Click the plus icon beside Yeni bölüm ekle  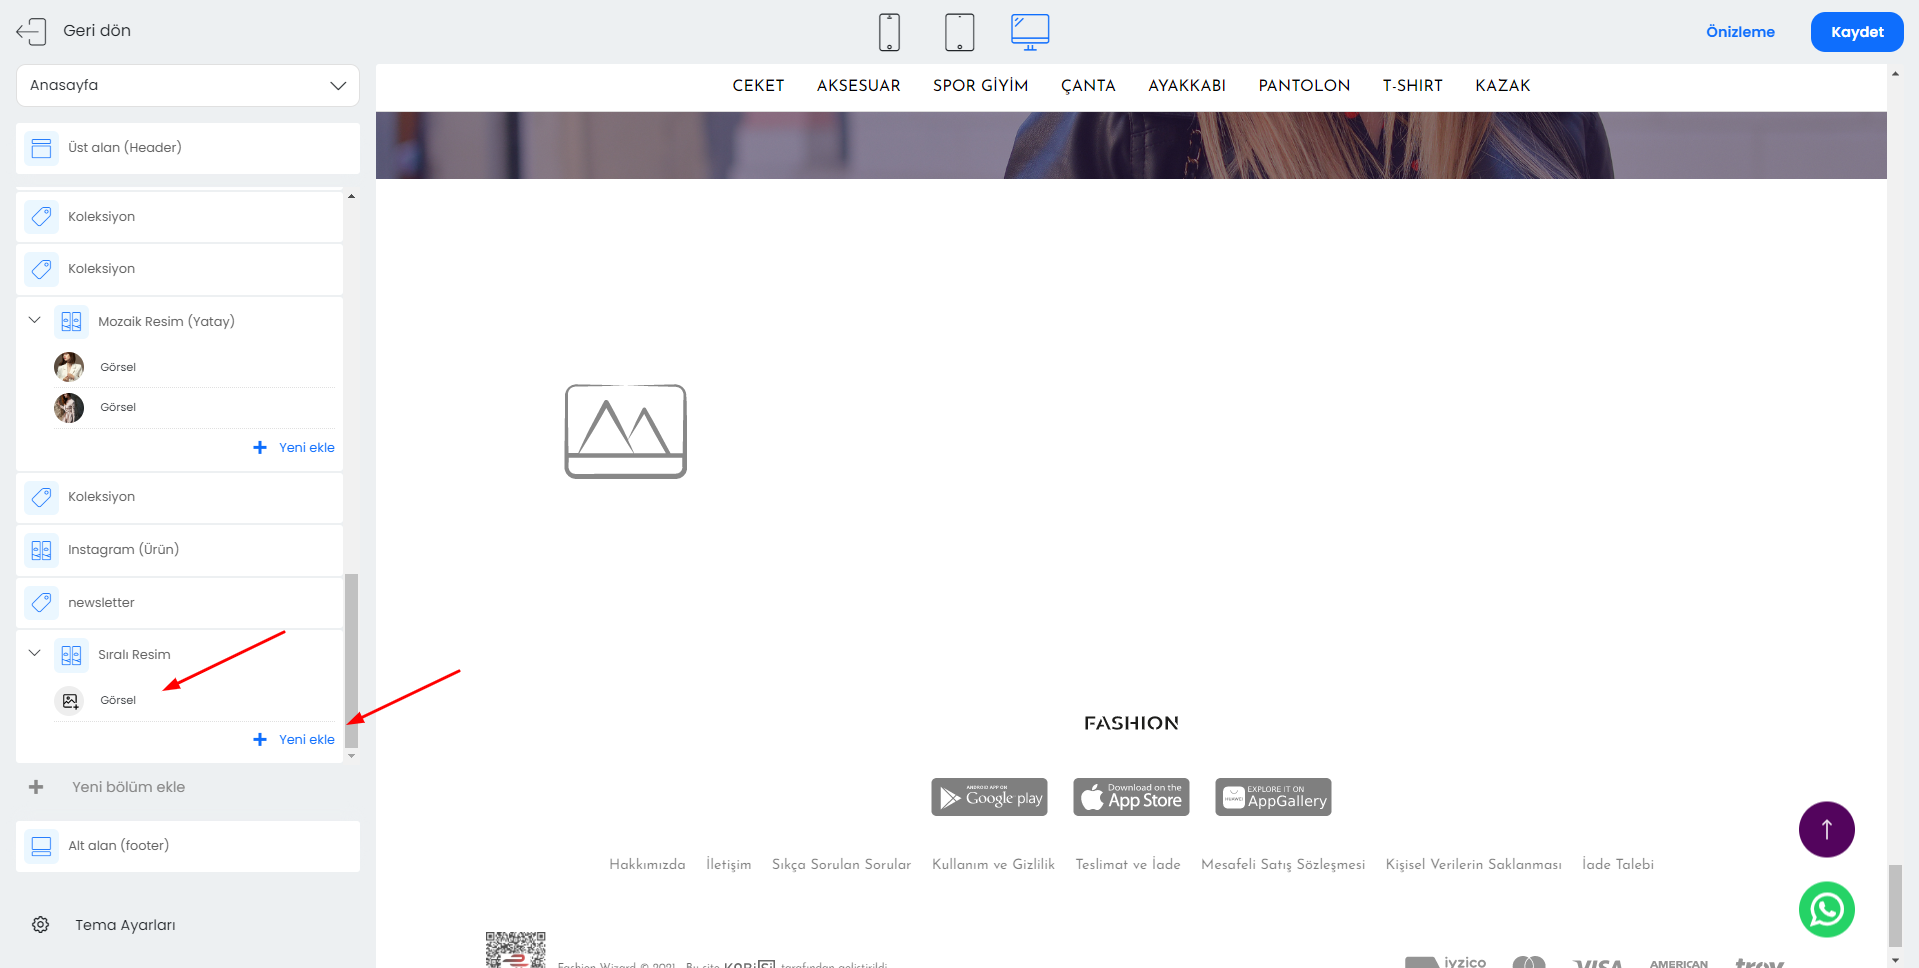tap(36, 787)
